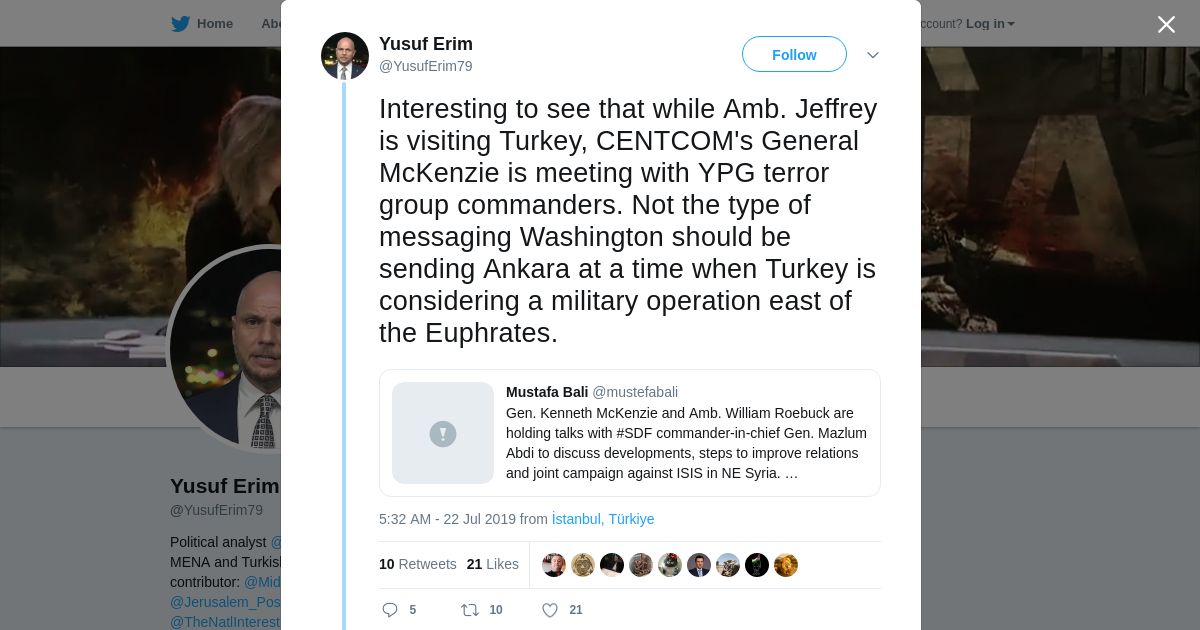This screenshot has width=1200, height=630.
Task: Click first liker's avatar in row
Action: [554, 565]
